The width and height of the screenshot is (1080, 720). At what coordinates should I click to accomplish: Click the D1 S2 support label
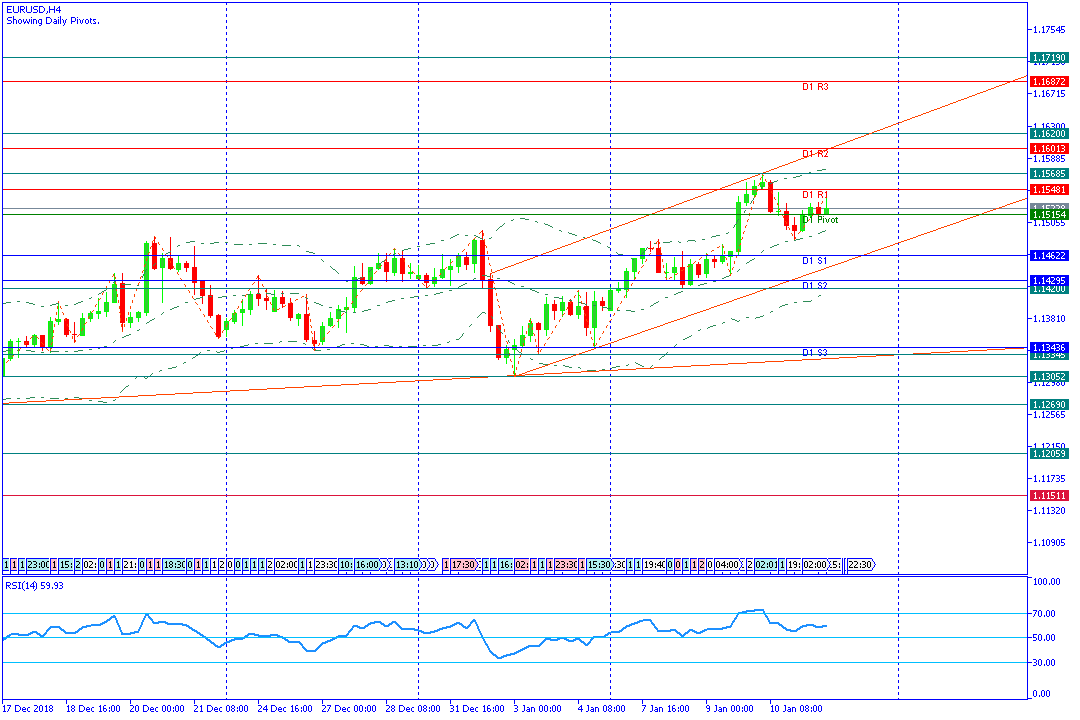tap(814, 285)
